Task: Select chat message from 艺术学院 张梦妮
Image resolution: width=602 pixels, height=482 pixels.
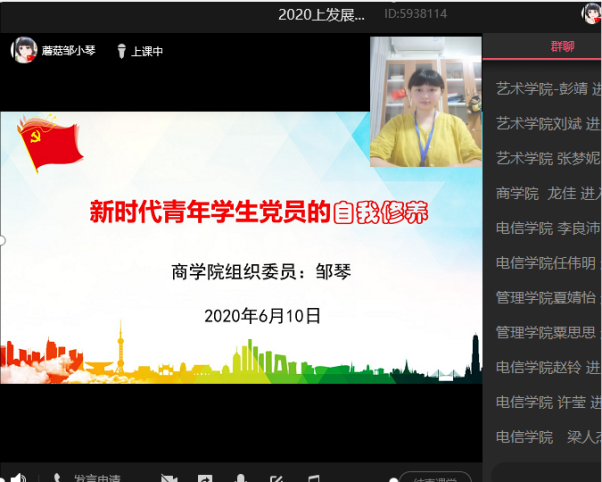Action: point(549,159)
